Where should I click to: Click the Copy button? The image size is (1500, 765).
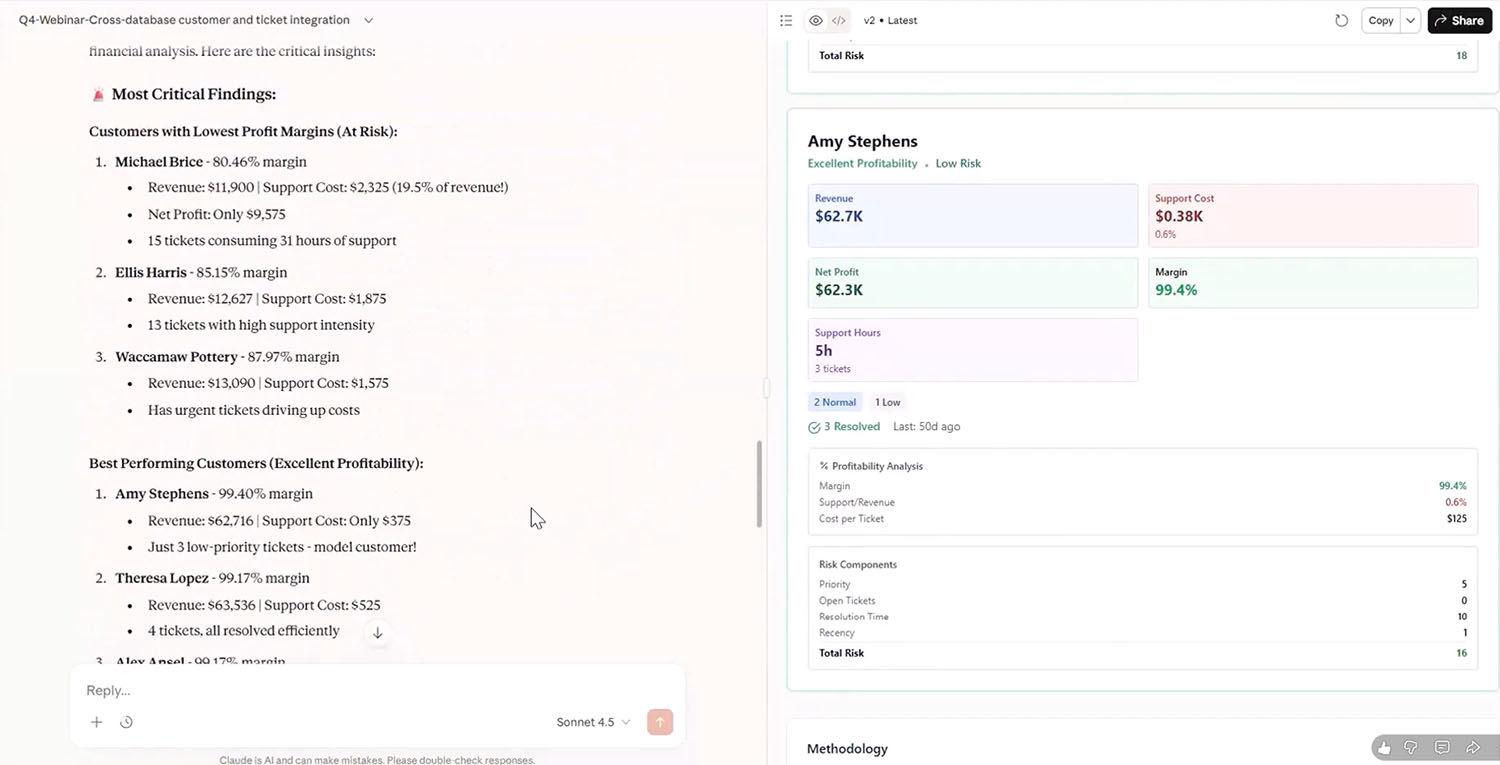pos(1381,21)
